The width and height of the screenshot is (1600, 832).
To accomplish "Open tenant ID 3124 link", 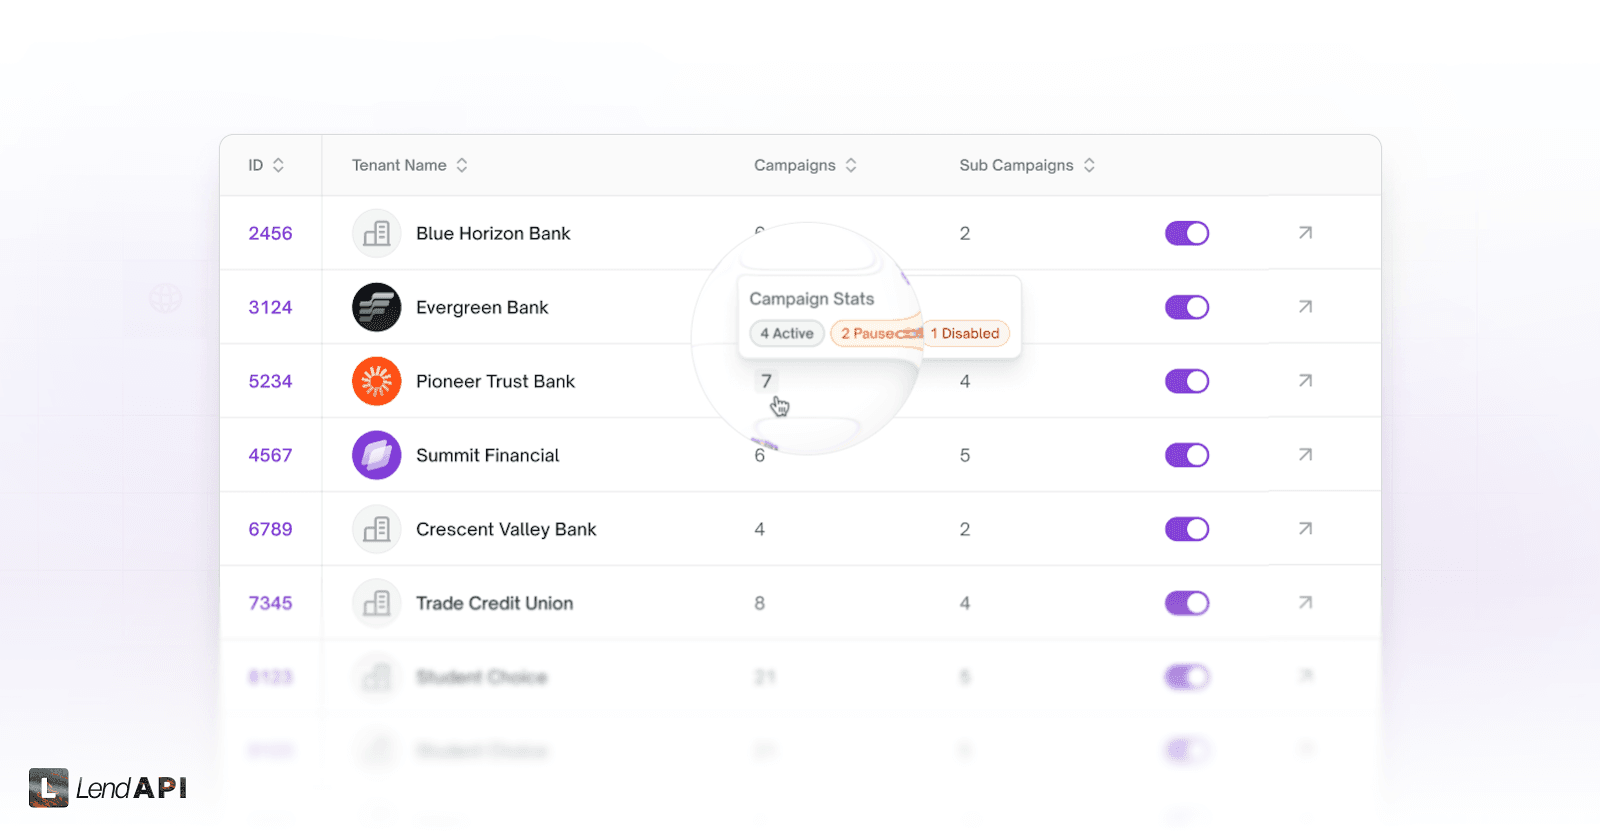I will click(270, 307).
